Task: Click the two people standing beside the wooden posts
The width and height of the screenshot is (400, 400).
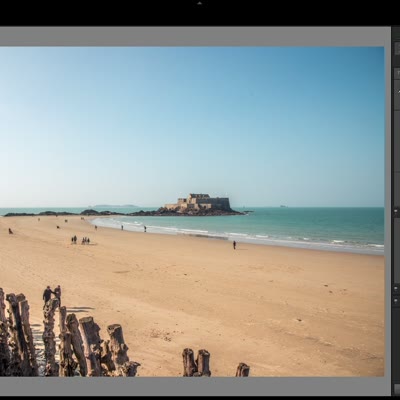Action: pyautogui.click(x=52, y=294)
